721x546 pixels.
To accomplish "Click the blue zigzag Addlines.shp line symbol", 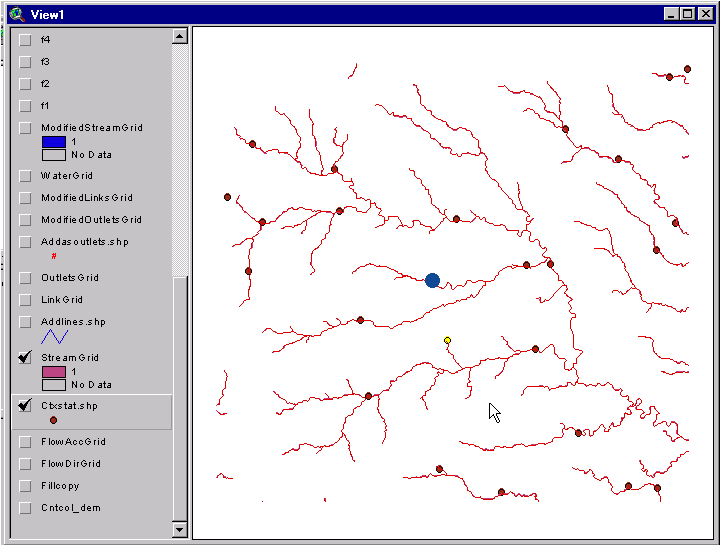I will [x=54, y=337].
